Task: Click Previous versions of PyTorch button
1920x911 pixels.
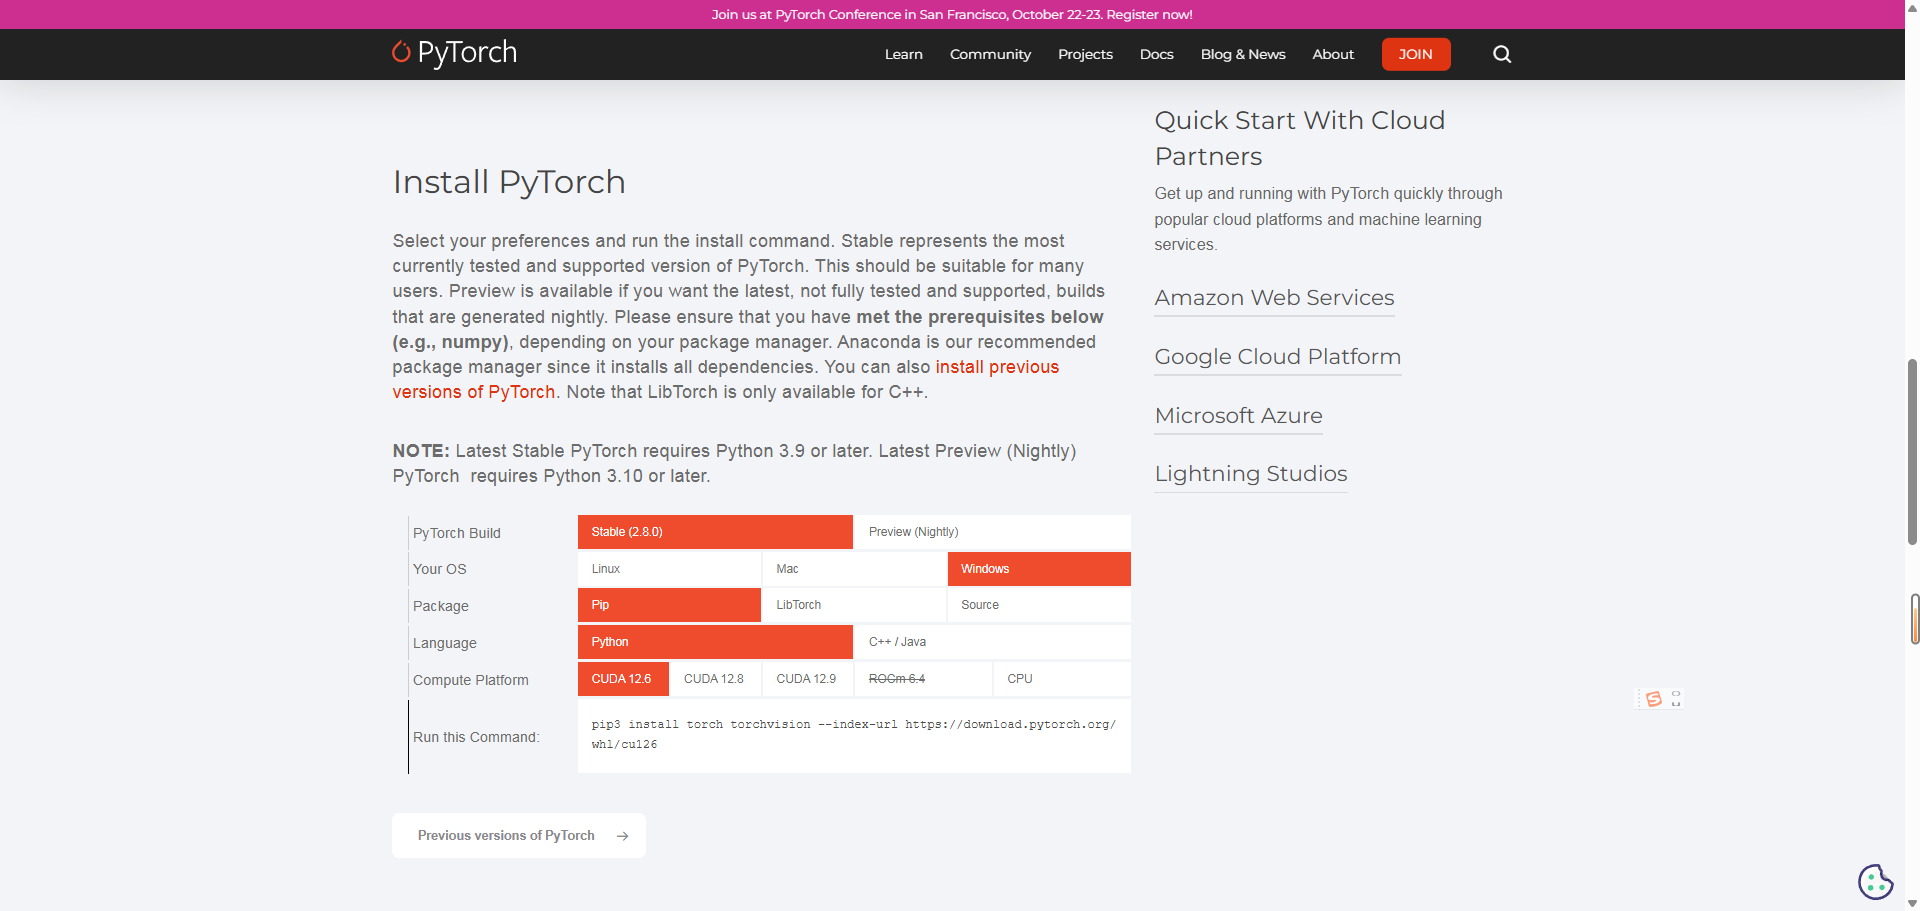Action: click(519, 836)
